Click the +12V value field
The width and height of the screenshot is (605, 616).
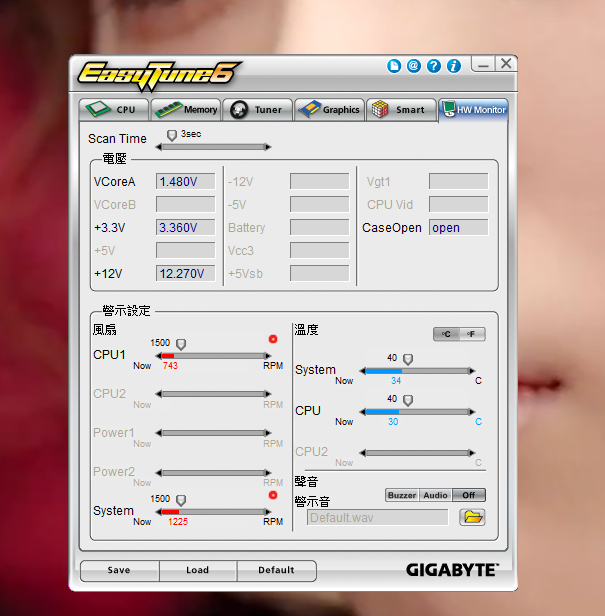pos(185,273)
